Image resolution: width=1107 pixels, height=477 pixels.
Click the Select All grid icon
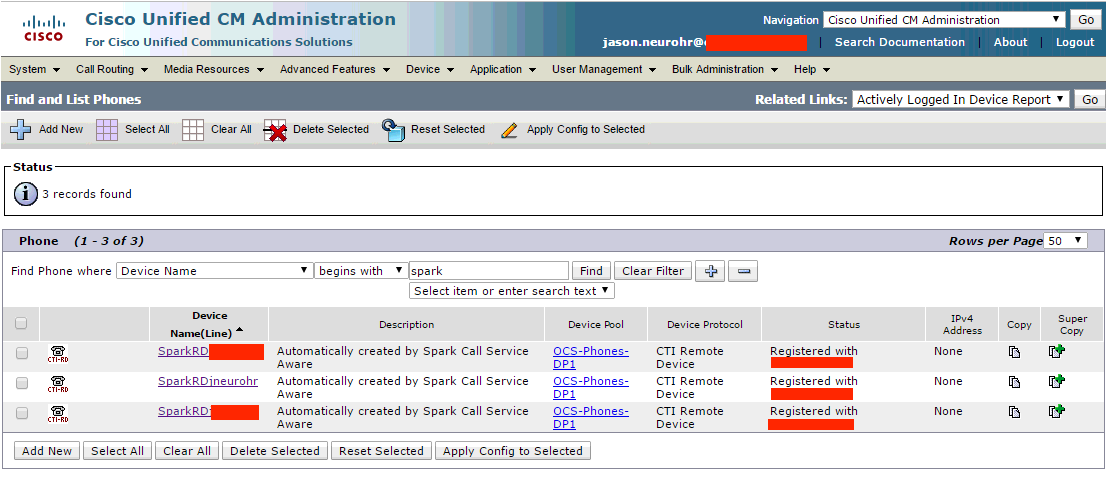tap(107, 130)
